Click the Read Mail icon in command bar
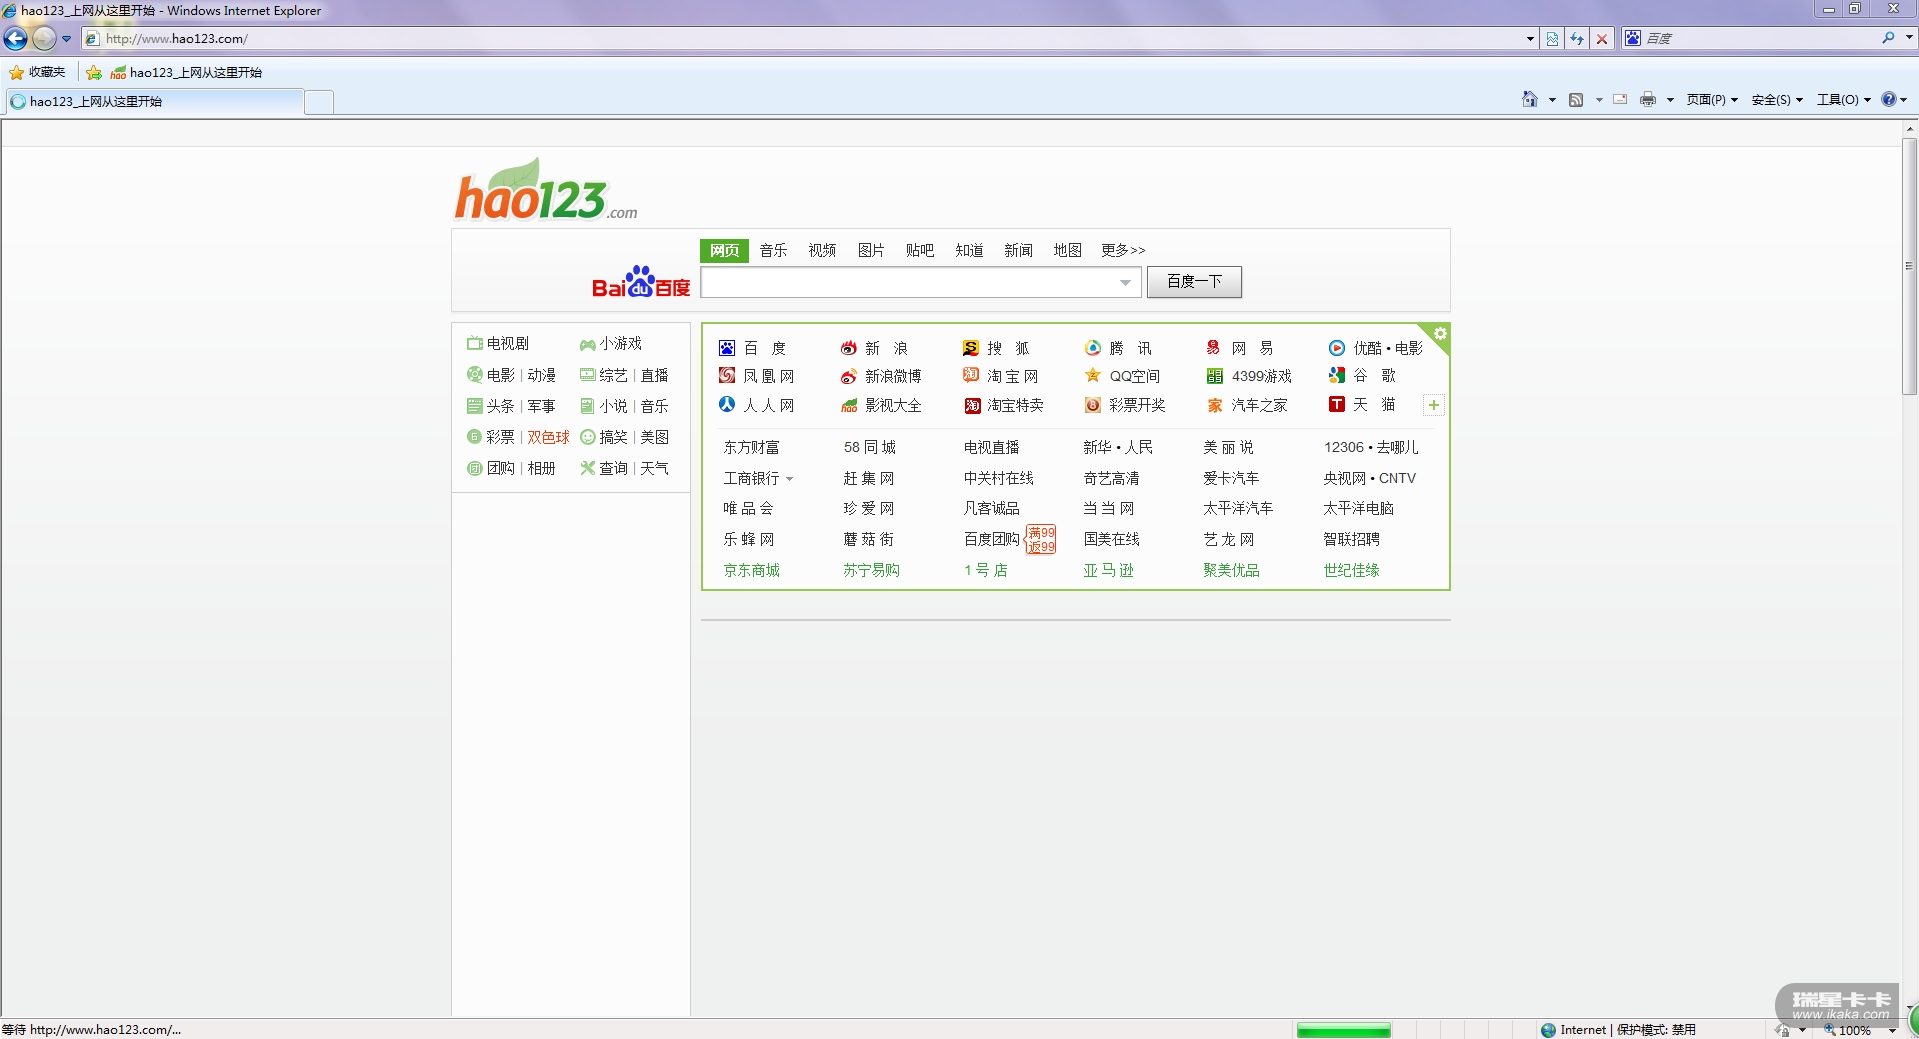Screen dimensions: 1919x1039 pyautogui.click(x=1620, y=99)
